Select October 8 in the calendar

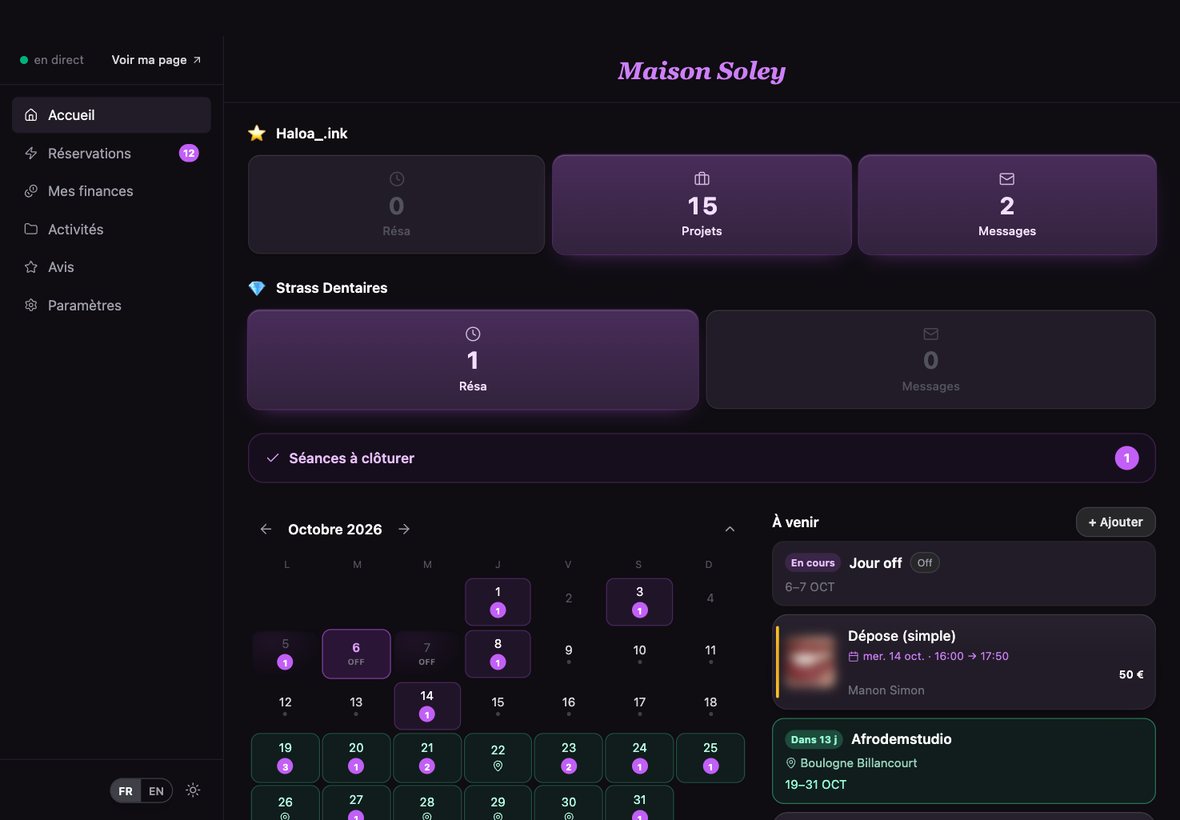tap(497, 654)
